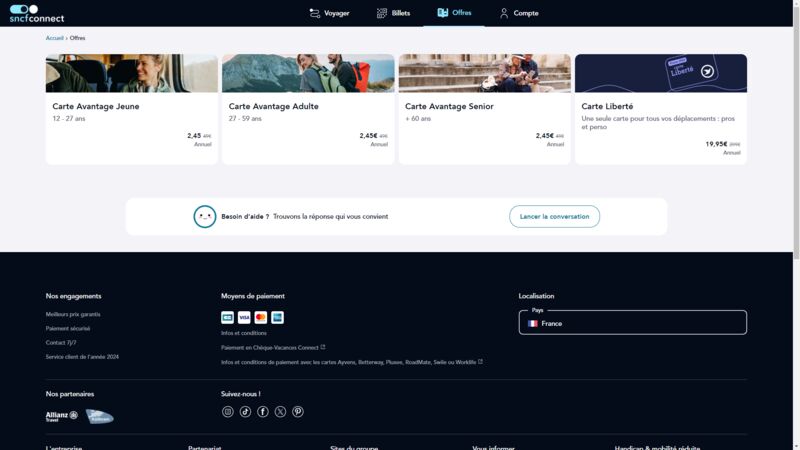800x450 pixels.
Task: Click the Billets QR icon
Action: [x=382, y=13]
